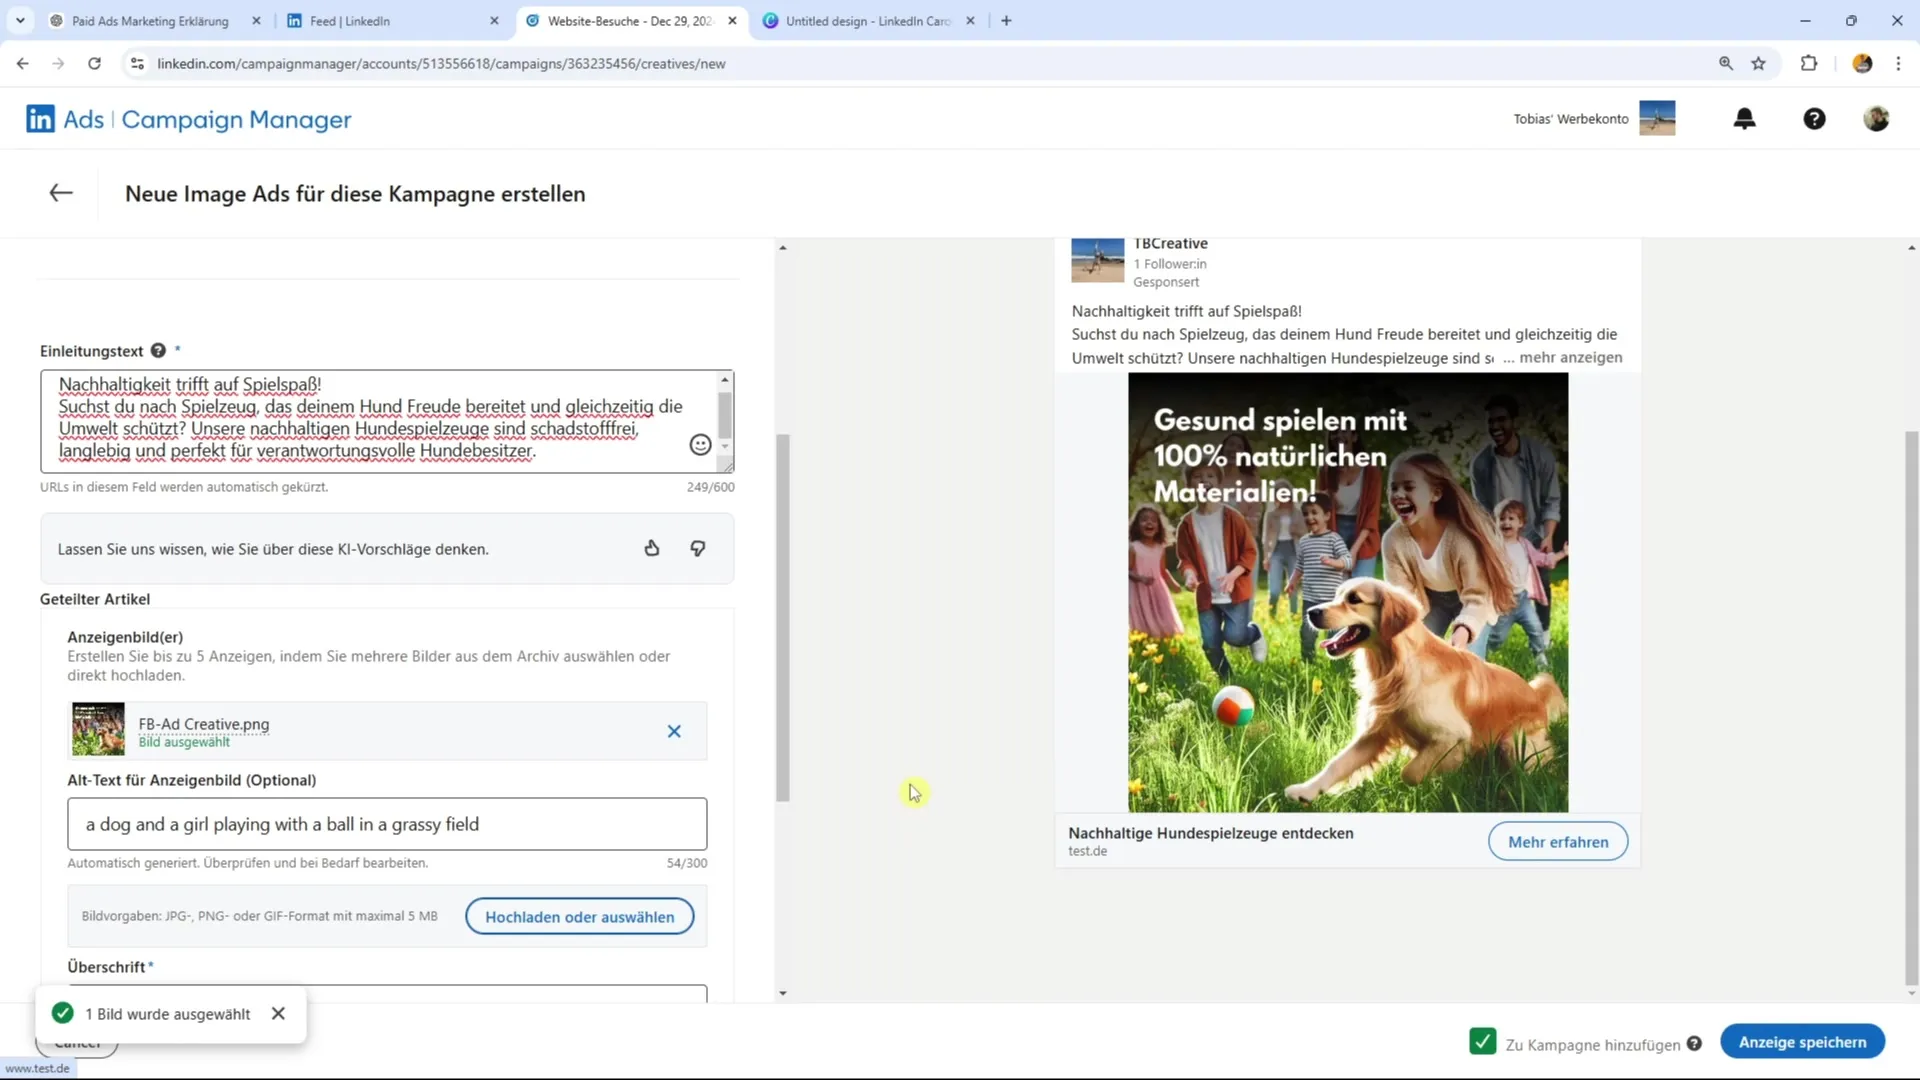Click the 'Campaign Manager' title text
This screenshot has height=1080, width=1920.
tap(236, 119)
